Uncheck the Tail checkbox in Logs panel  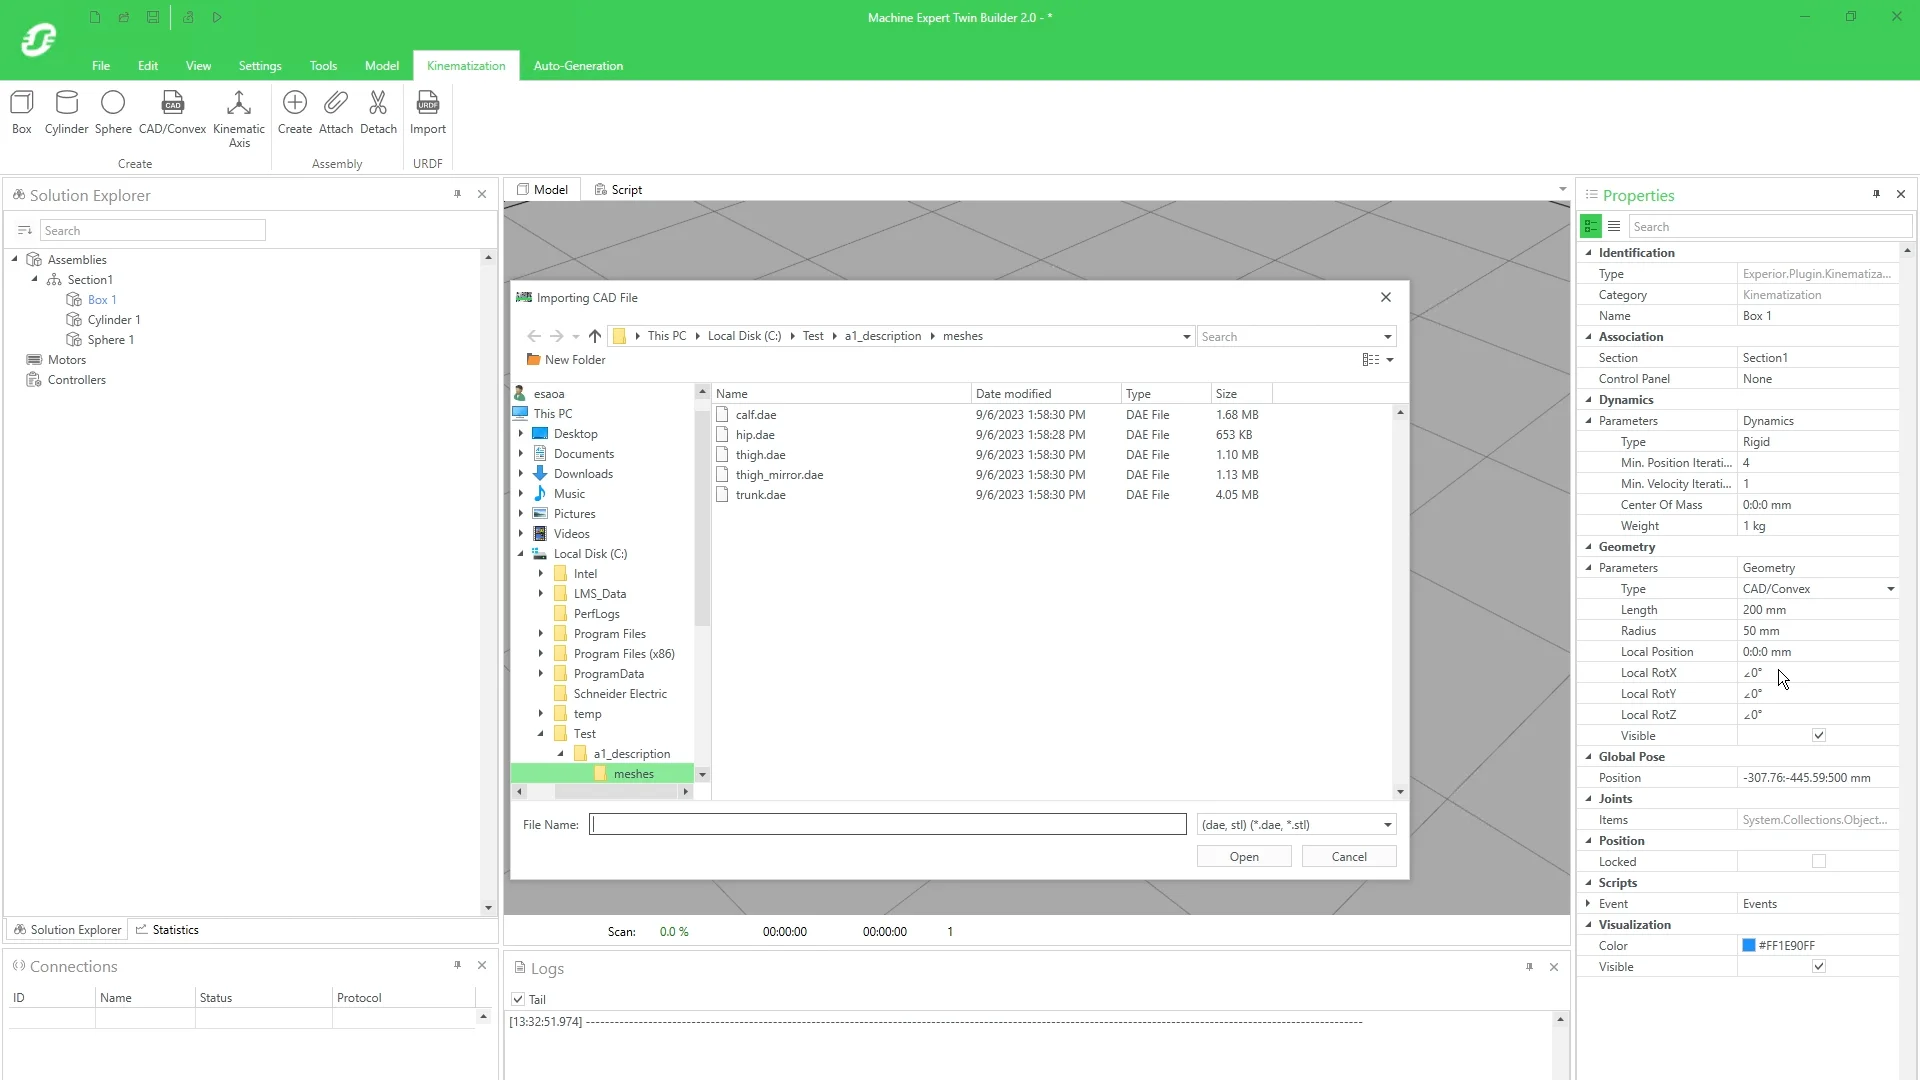click(x=519, y=999)
